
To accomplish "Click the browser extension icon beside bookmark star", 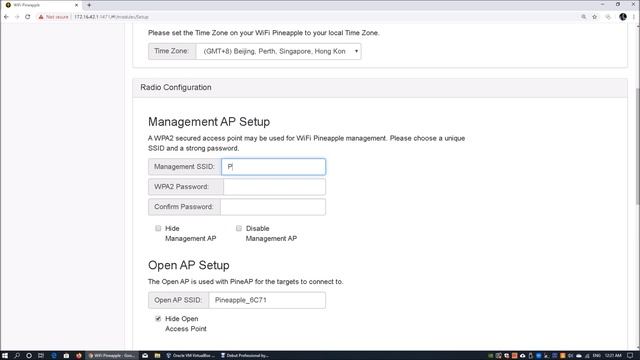I will [x=608, y=17].
